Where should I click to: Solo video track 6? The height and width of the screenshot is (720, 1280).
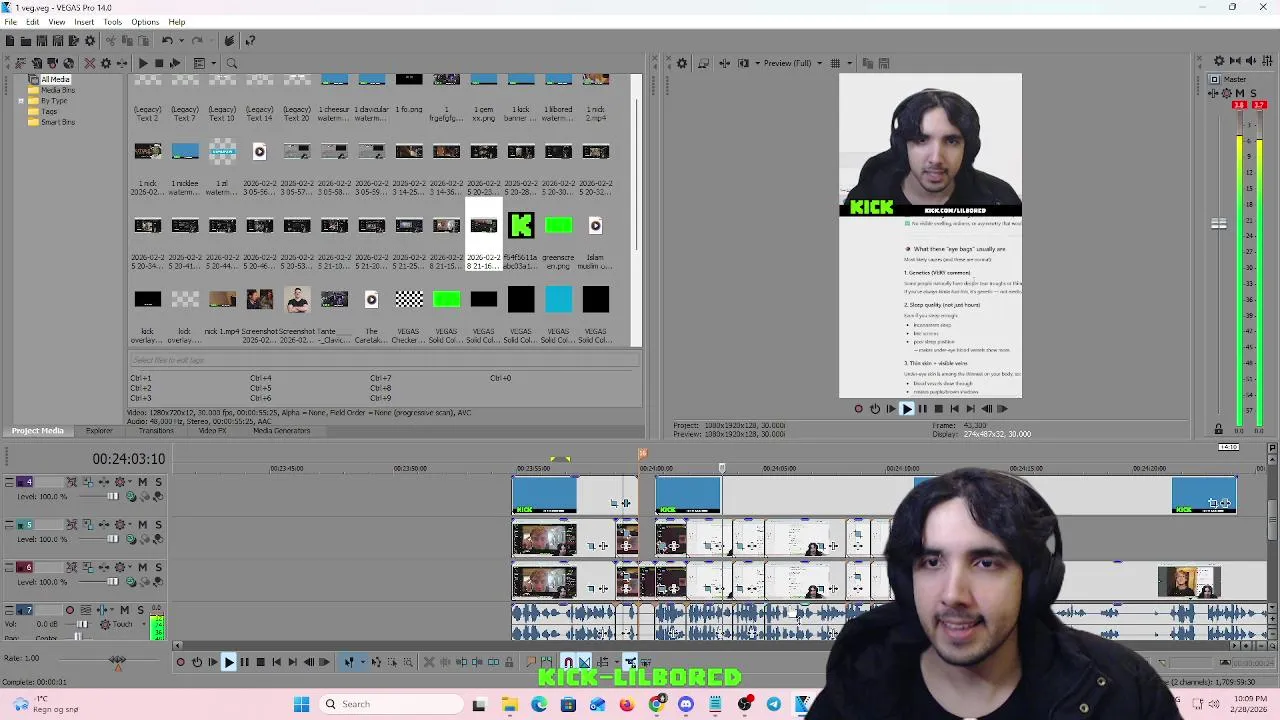158,567
